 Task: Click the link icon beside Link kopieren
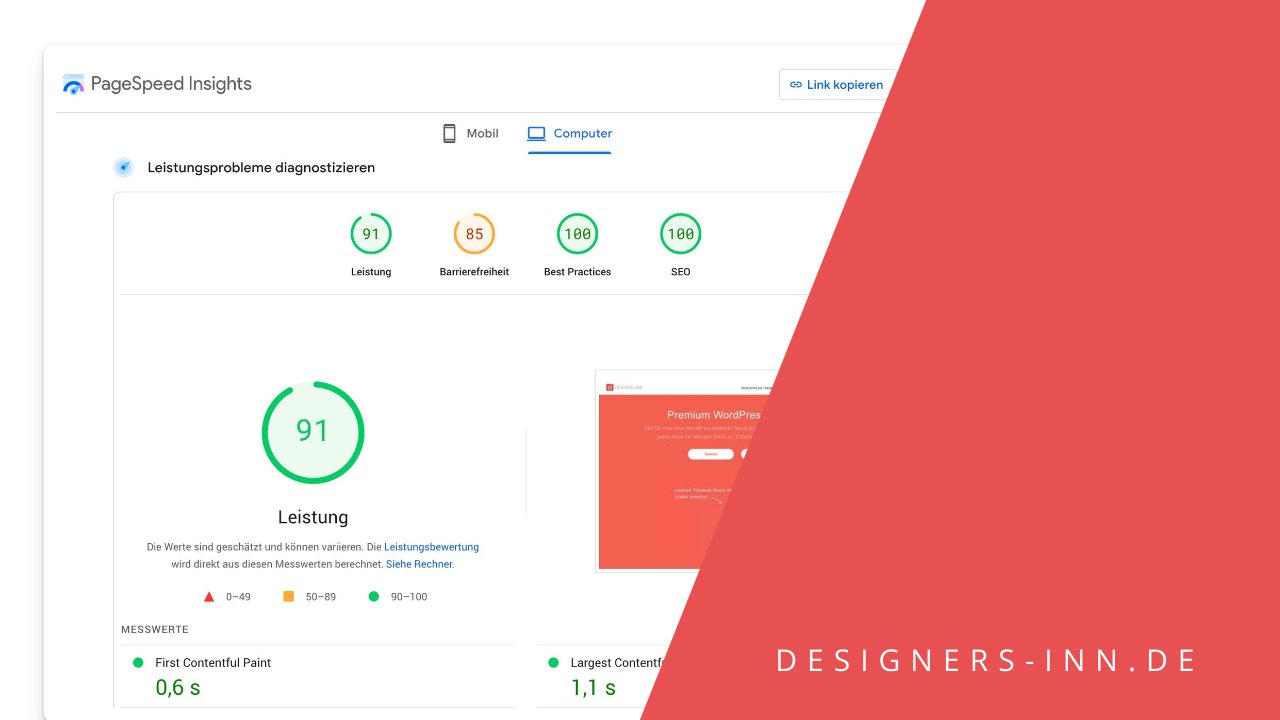(x=795, y=84)
